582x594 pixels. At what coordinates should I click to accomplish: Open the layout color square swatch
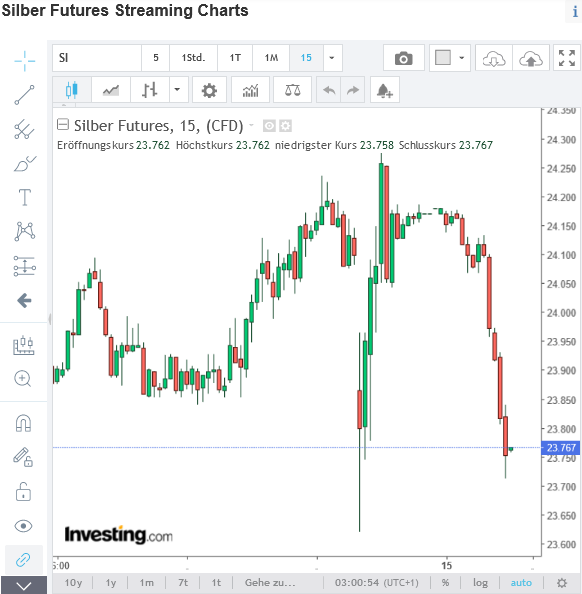point(443,58)
